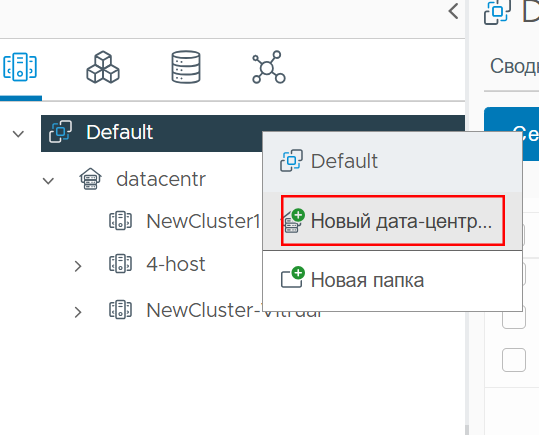Select NewCluster-Vitrual in the tree
Viewport: 539px width, 435px height.
point(234,310)
